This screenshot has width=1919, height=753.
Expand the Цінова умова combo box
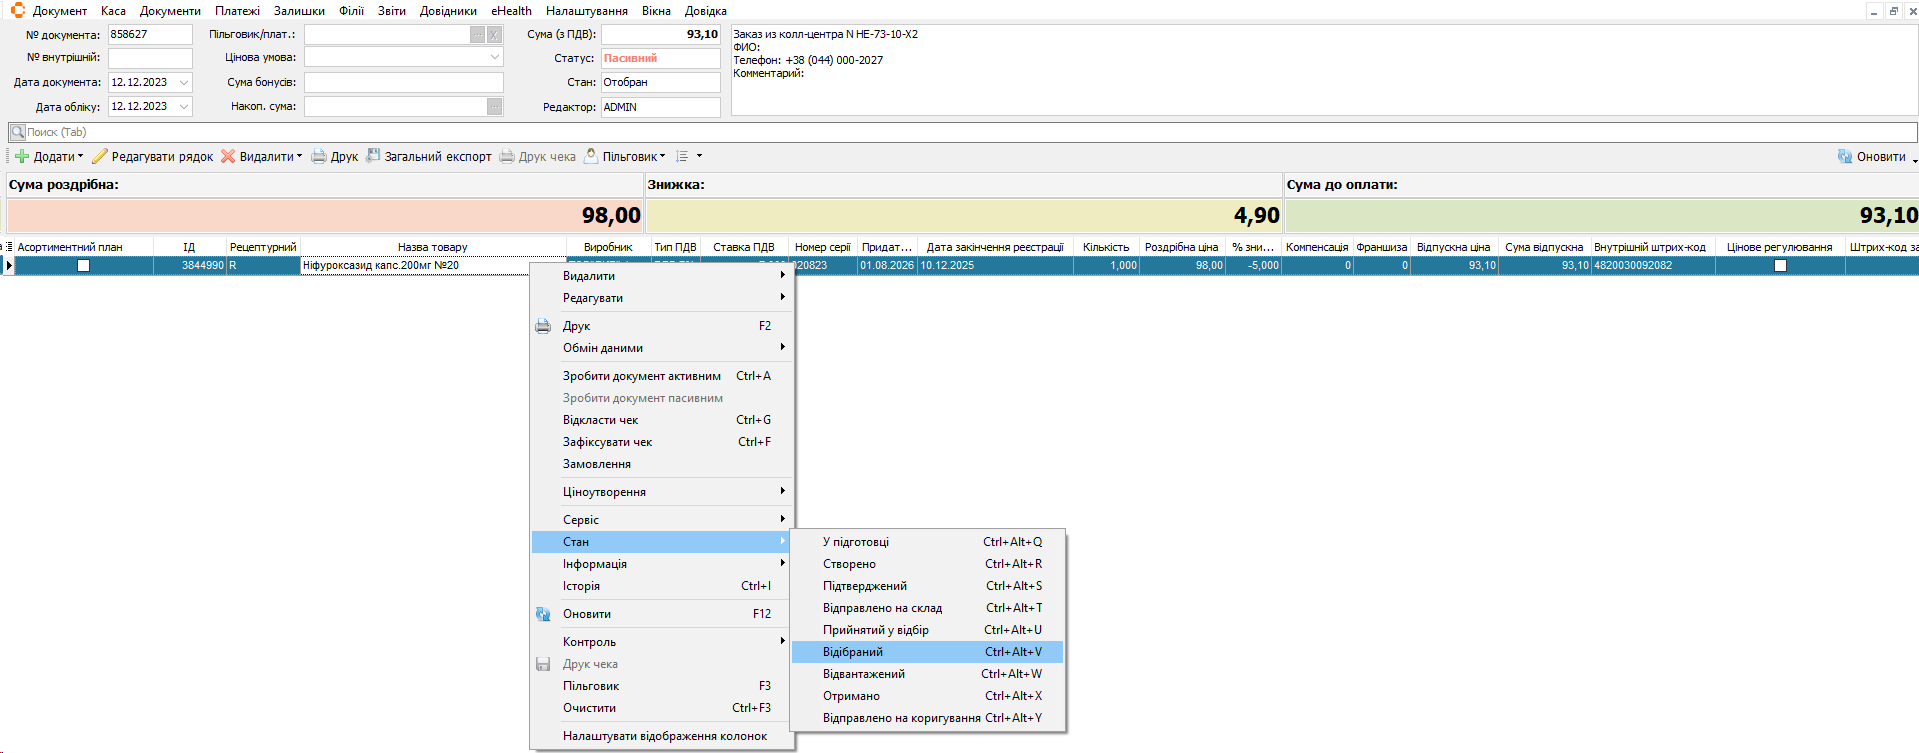click(x=494, y=58)
